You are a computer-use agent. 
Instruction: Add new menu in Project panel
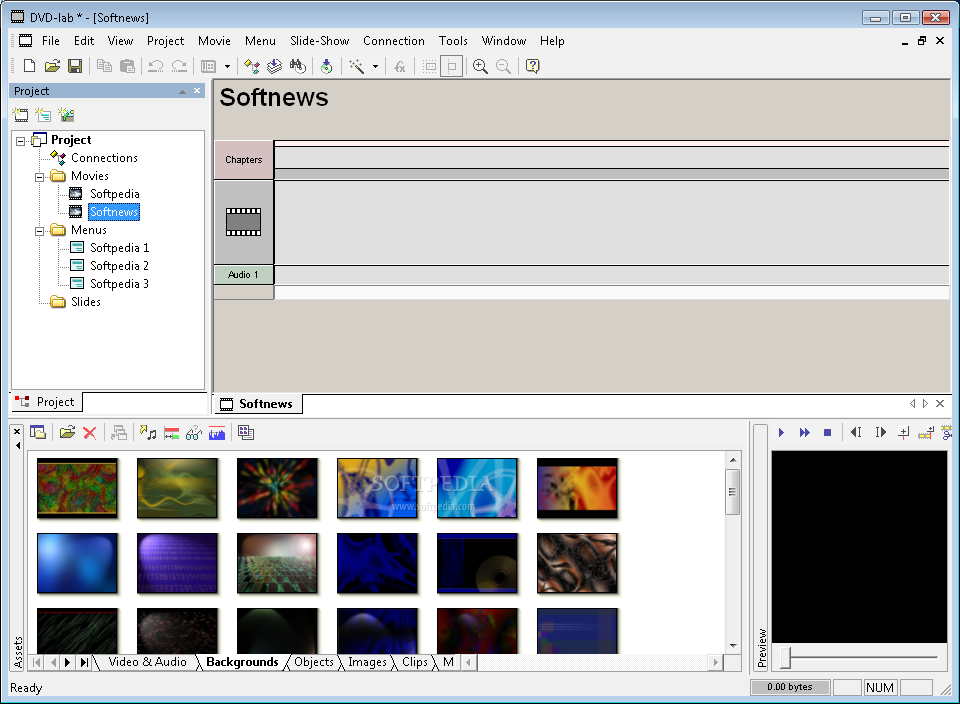(43, 114)
